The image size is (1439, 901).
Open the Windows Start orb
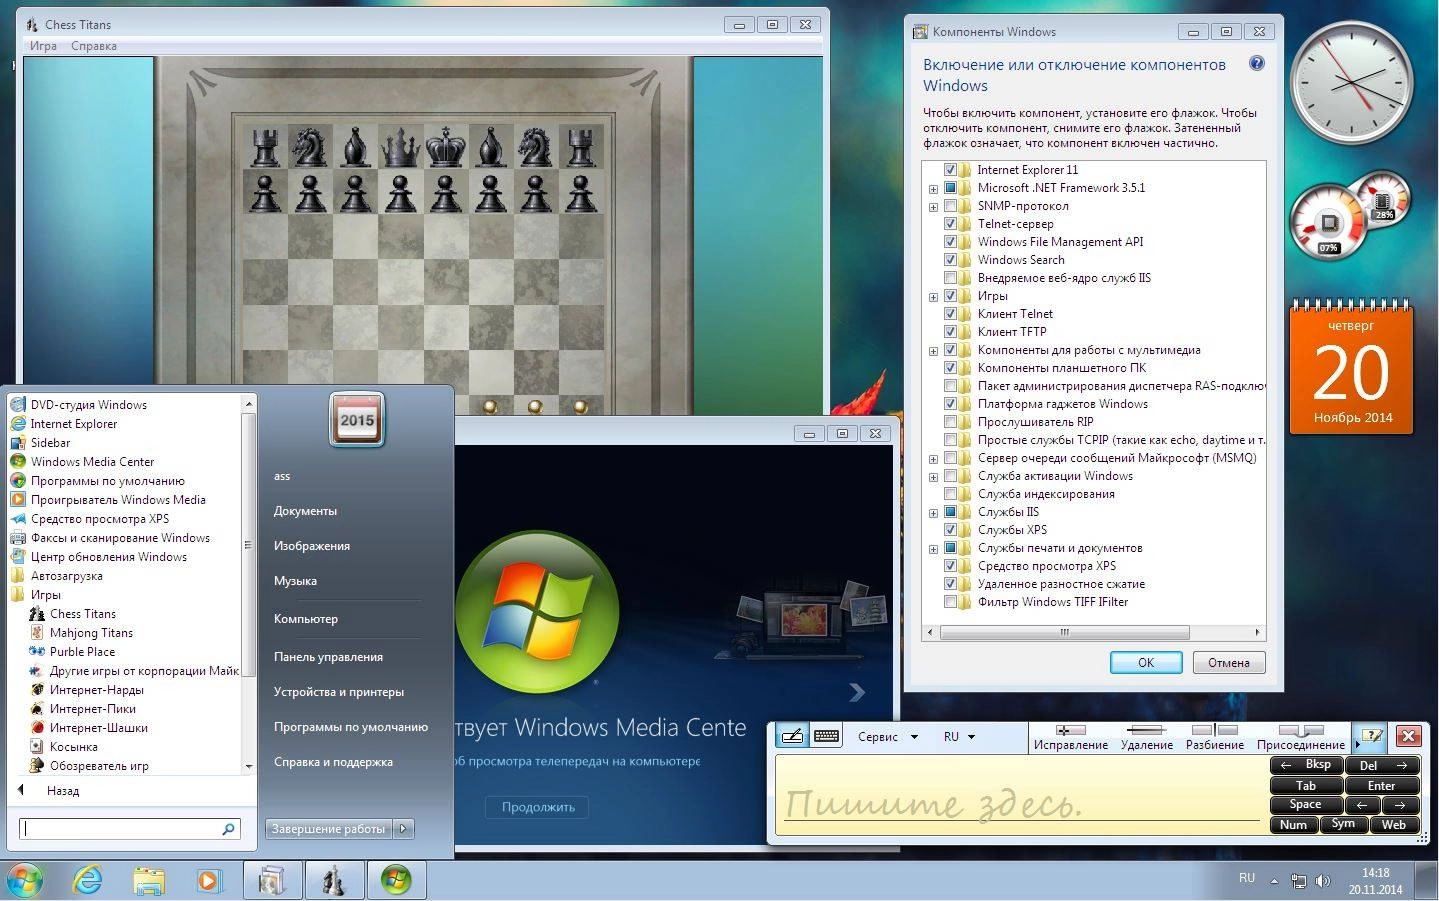click(x=24, y=881)
